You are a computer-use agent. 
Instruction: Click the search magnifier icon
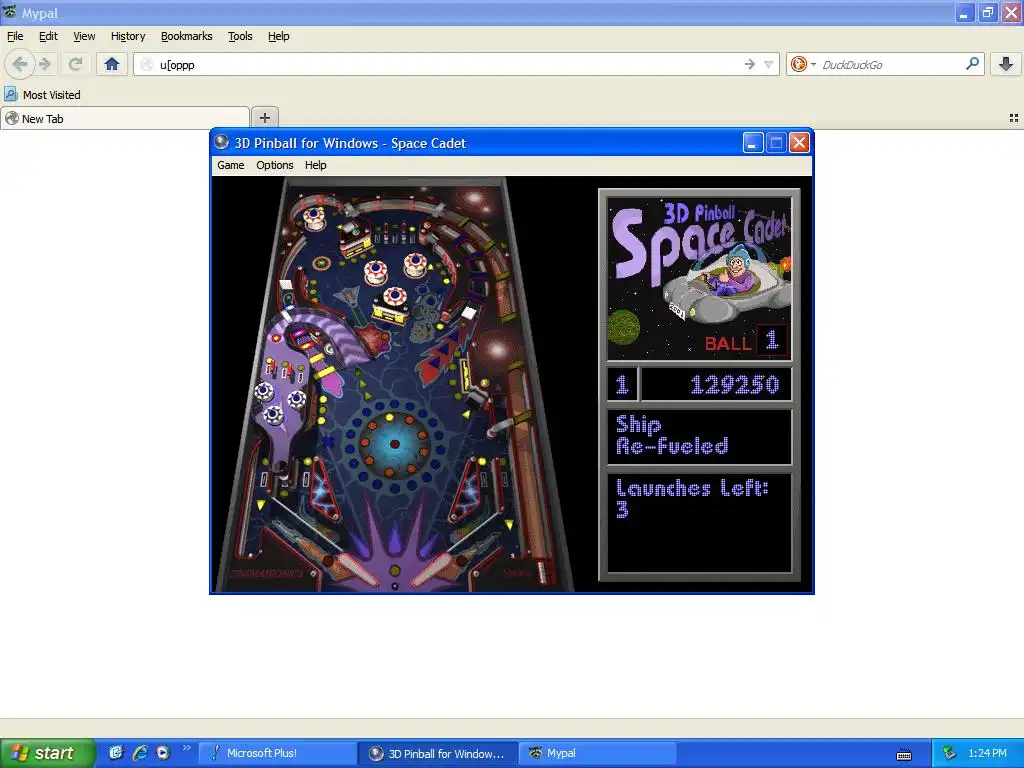click(x=972, y=63)
